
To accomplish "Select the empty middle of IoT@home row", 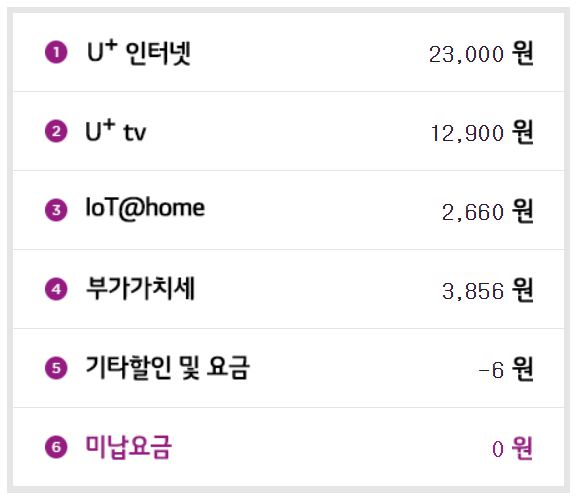I will point(323,210).
